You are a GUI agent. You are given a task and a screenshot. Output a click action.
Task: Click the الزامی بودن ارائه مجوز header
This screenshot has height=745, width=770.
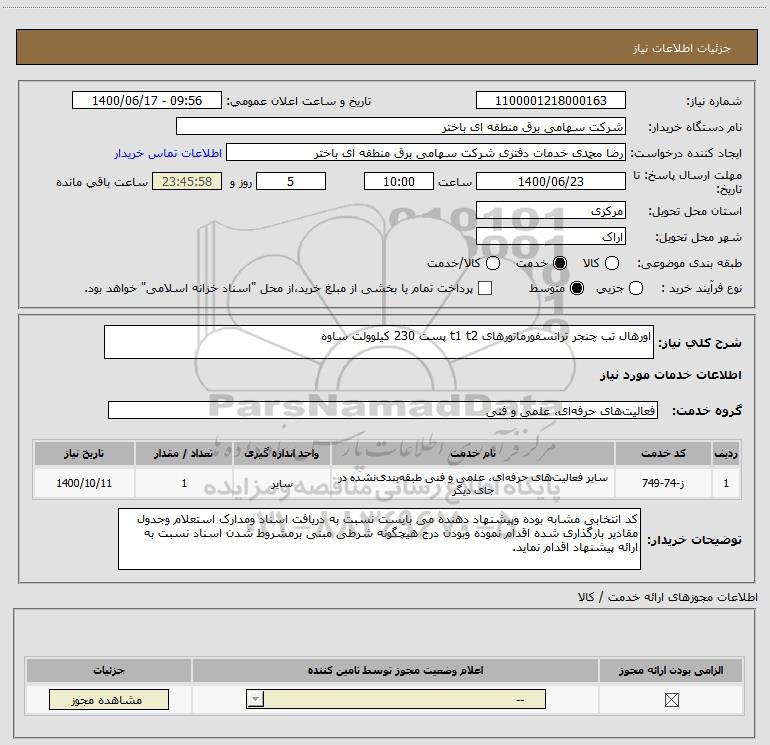[671, 670]
